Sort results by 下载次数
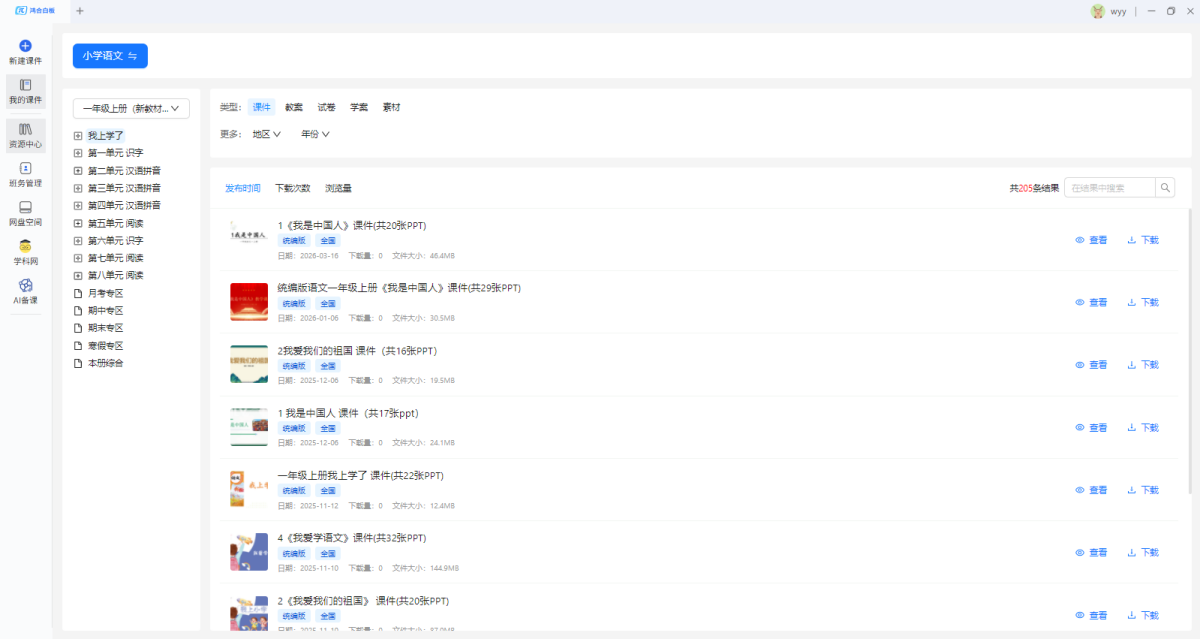The image size is (1200, 639). point(293,188)
